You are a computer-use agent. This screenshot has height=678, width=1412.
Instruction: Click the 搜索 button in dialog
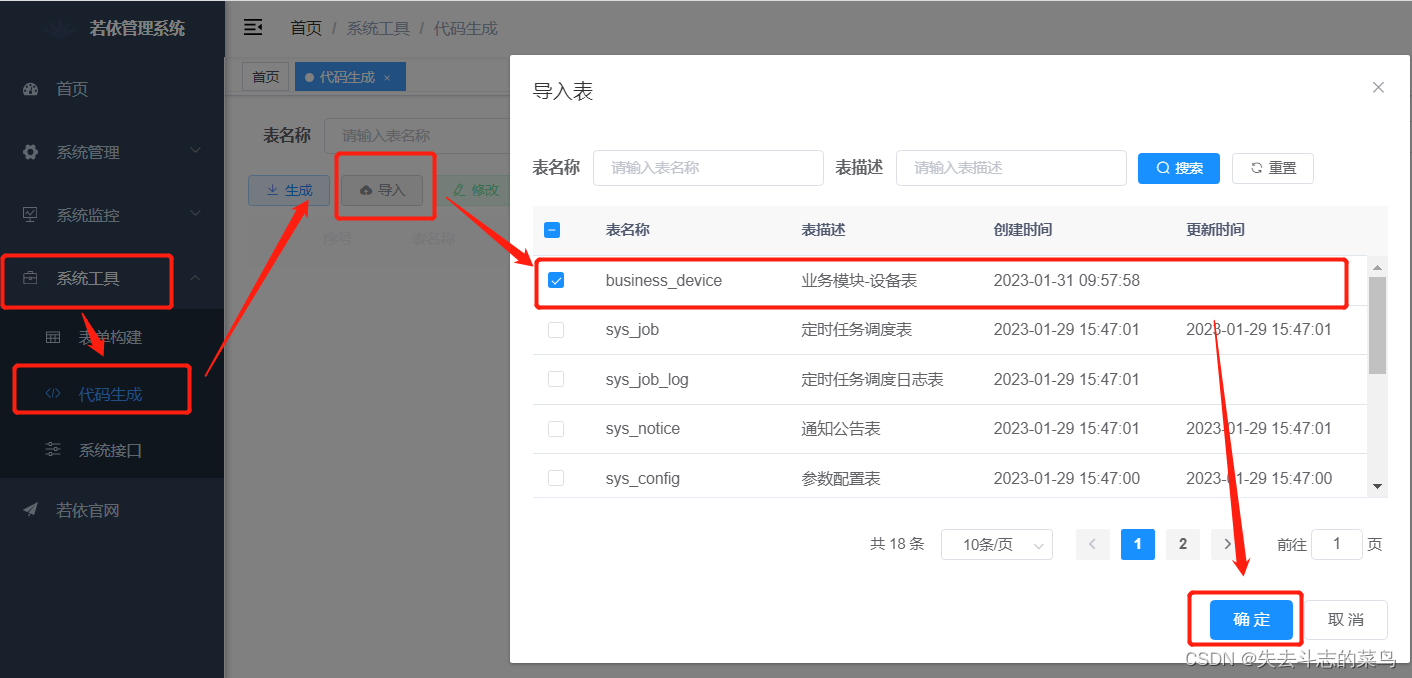[1179, 168]
